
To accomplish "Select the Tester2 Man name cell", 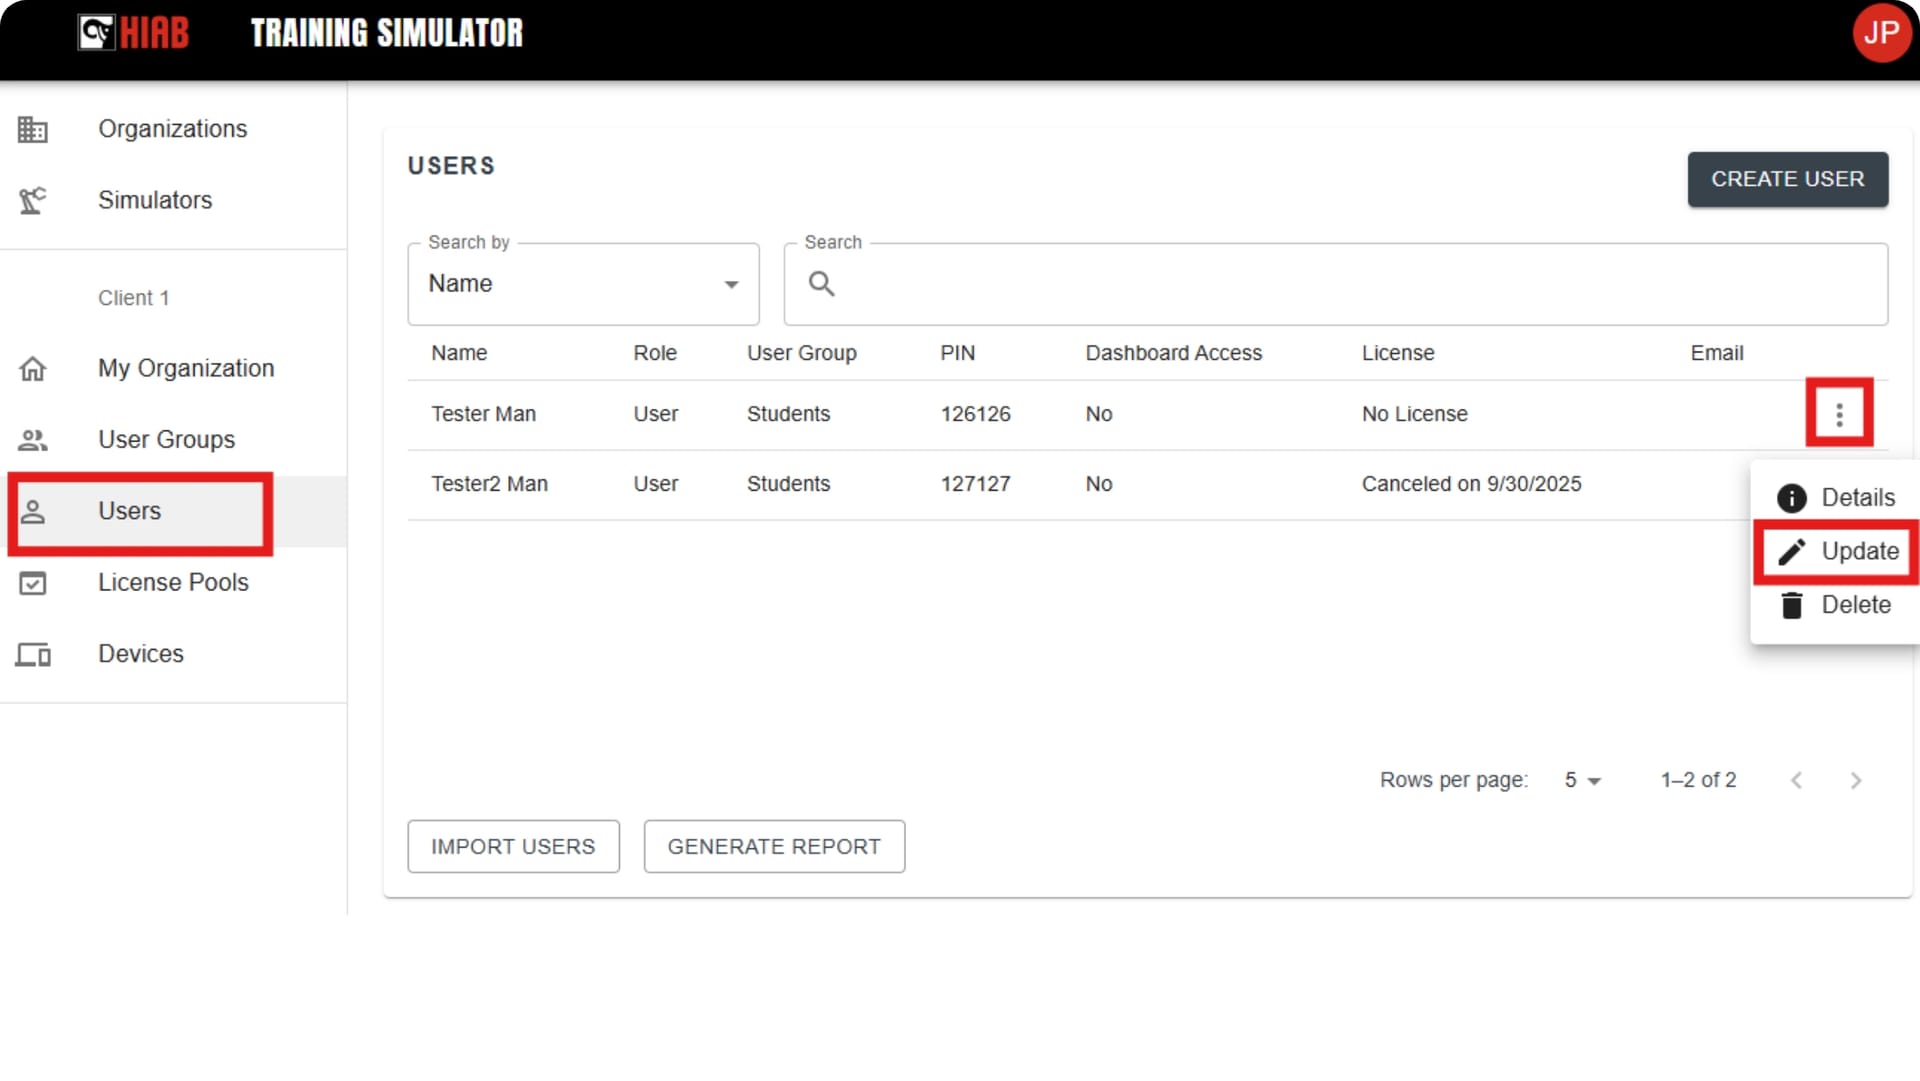I will [x=489, y=484].
